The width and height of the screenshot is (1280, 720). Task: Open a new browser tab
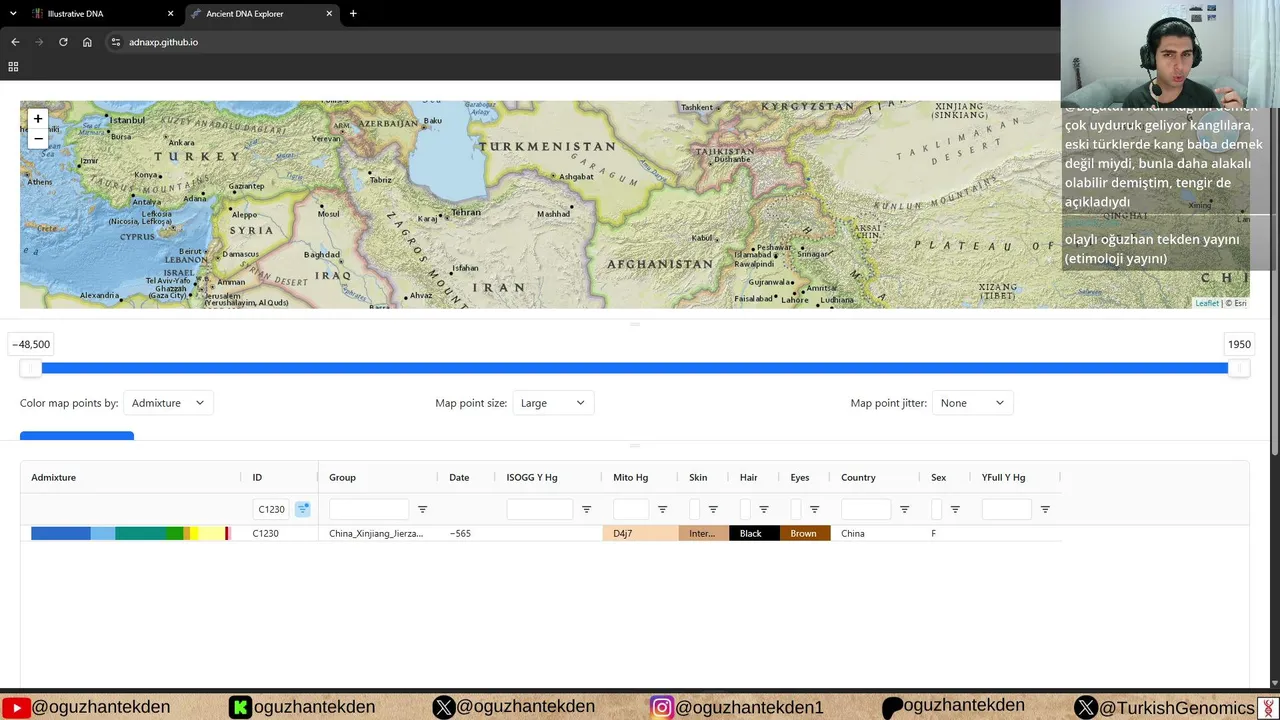(353, 14)
